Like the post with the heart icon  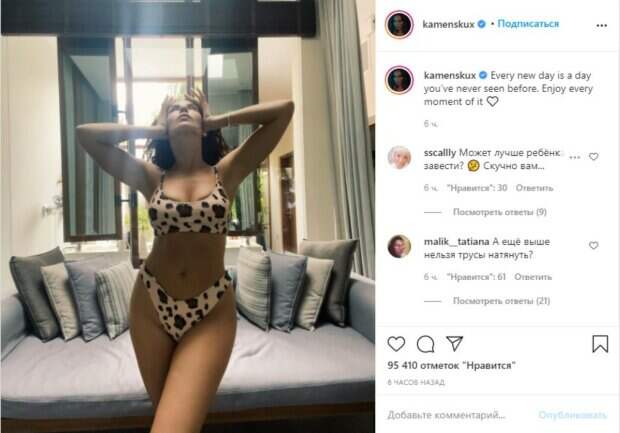(396, 344)
